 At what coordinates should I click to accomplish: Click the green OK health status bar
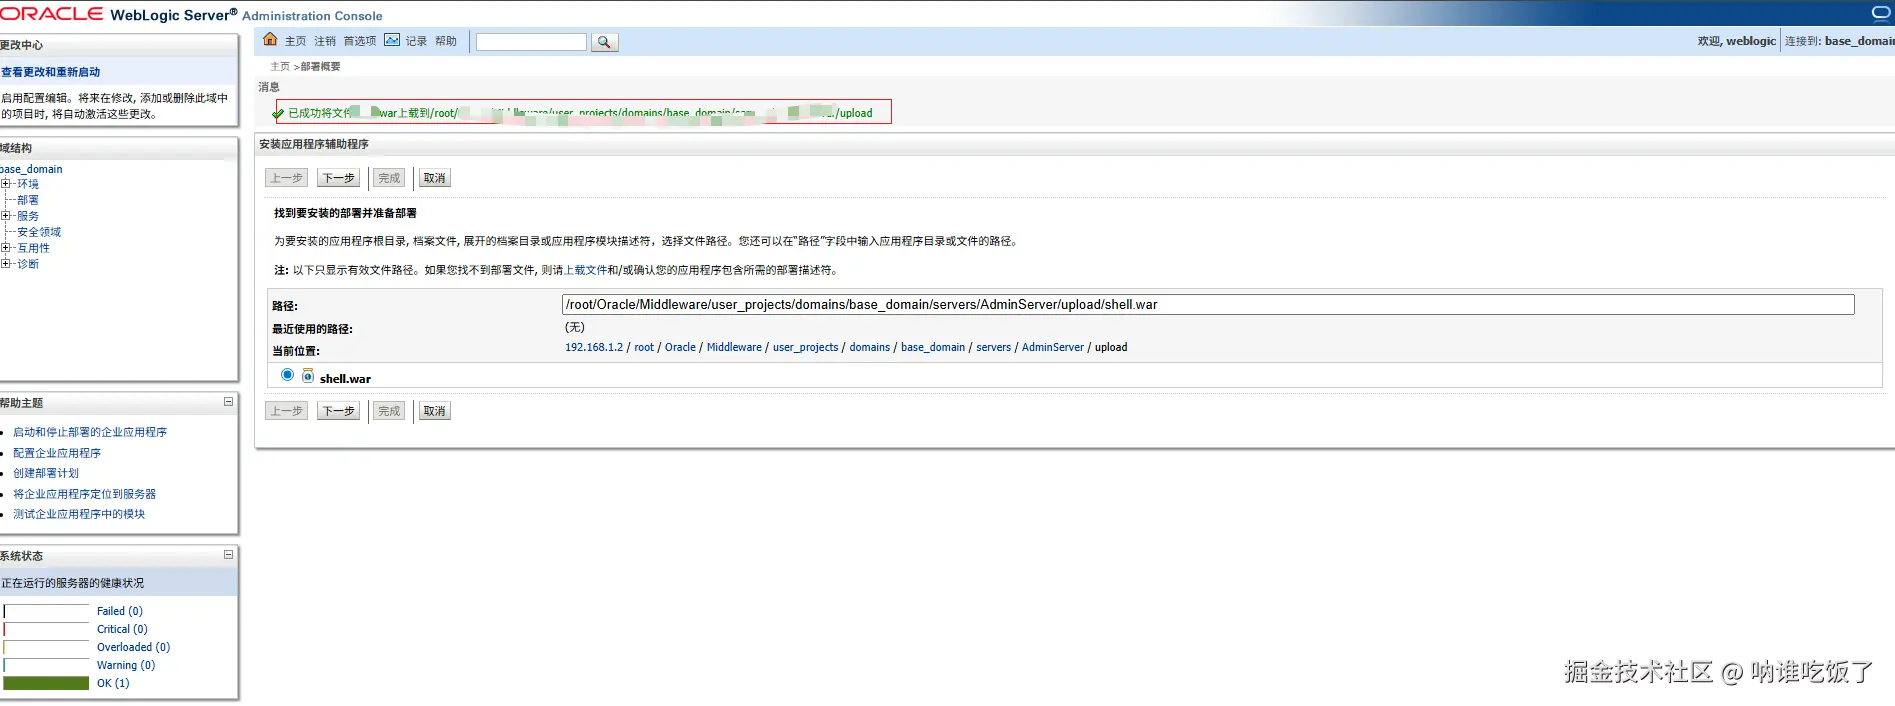click(x=46, y=683)
